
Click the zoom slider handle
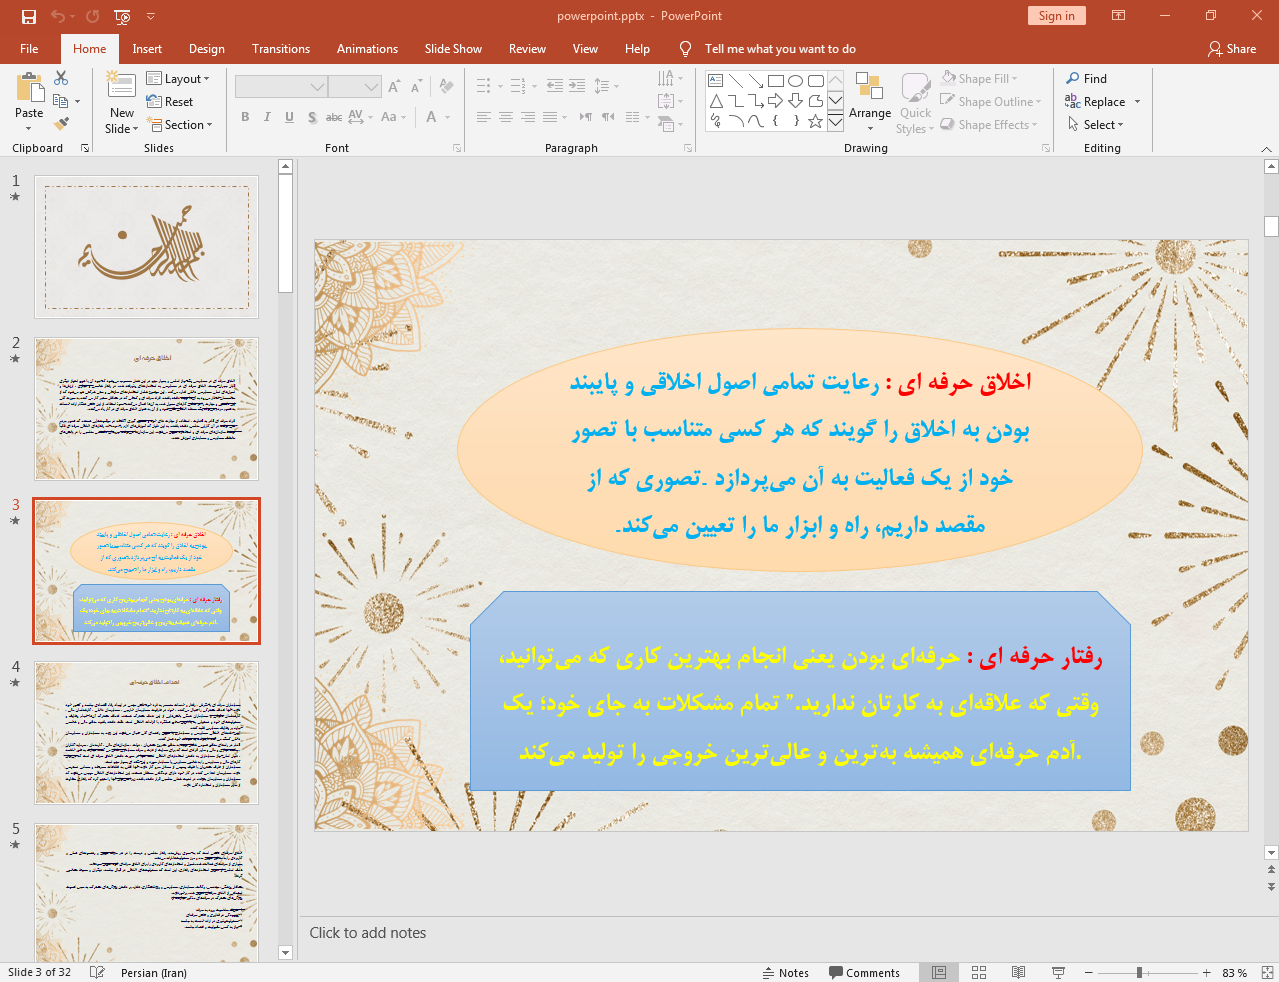pos(1139,972)
